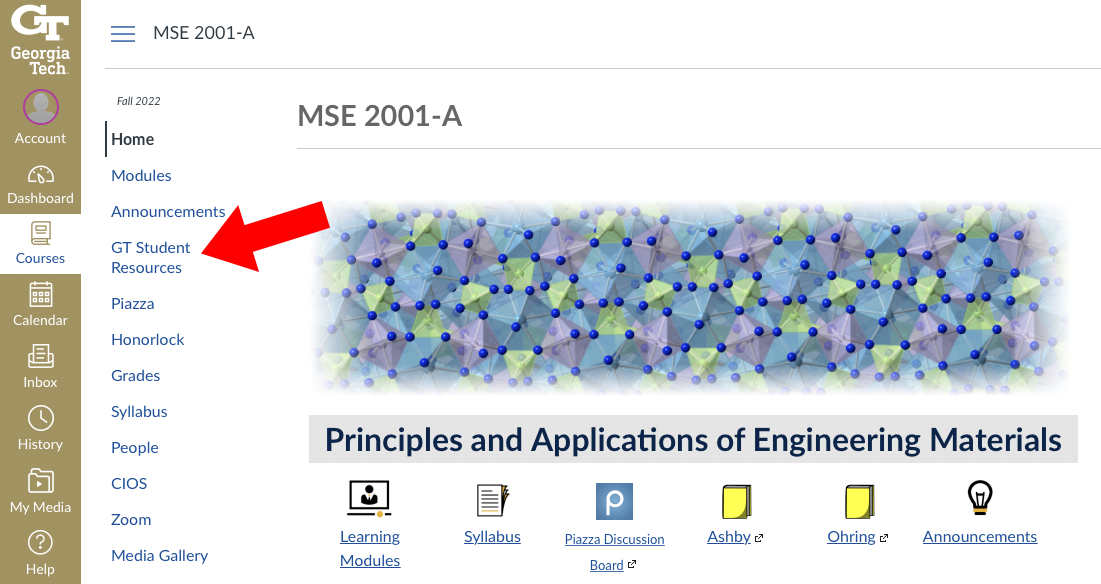Click the Announcements lightbulb icon
The width and height of the screenshot is (1101, 584).
979,498
